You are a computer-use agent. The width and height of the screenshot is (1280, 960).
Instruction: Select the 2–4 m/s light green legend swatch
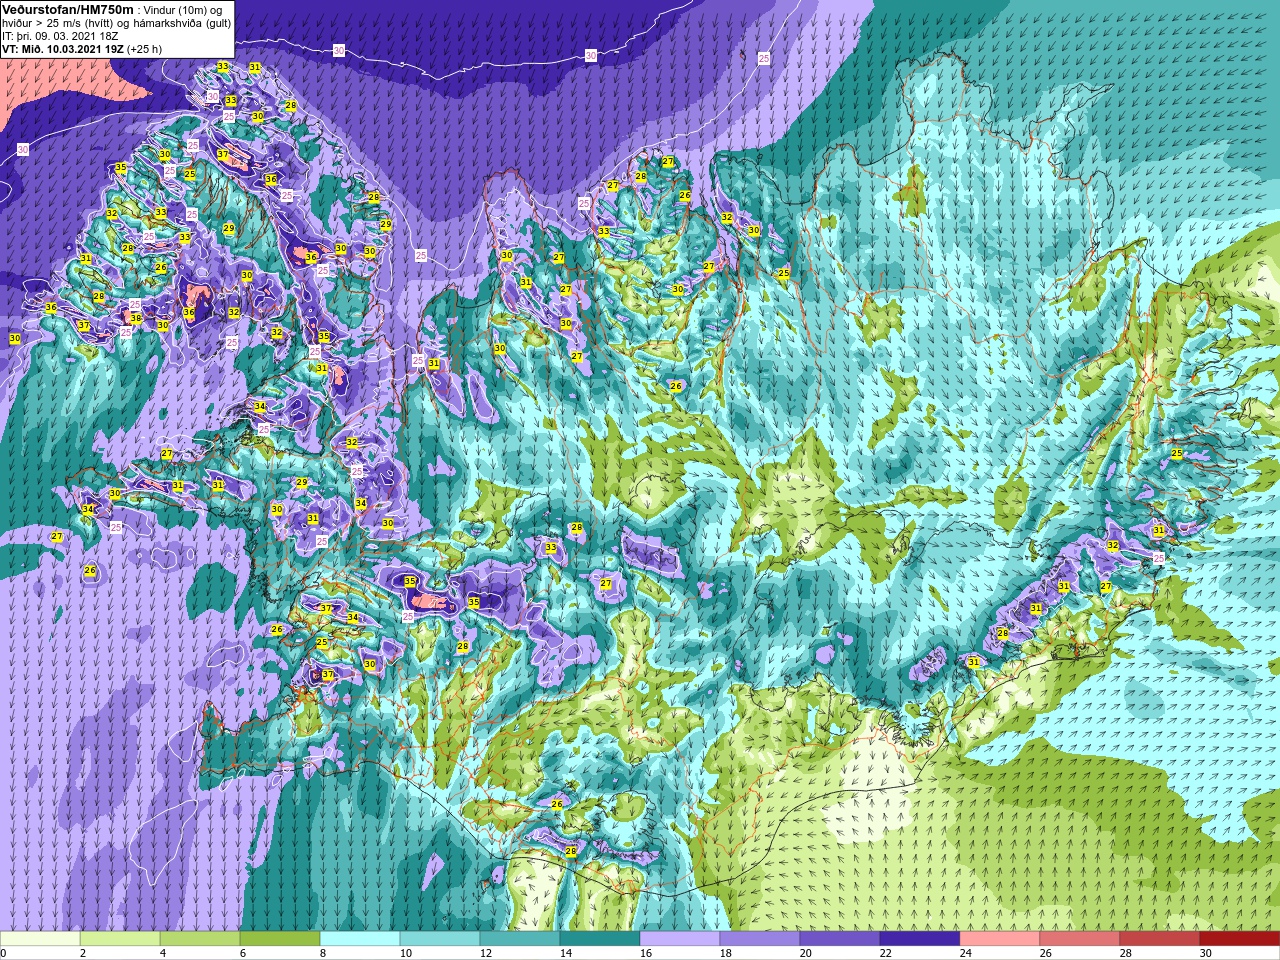tap(120, 939)
